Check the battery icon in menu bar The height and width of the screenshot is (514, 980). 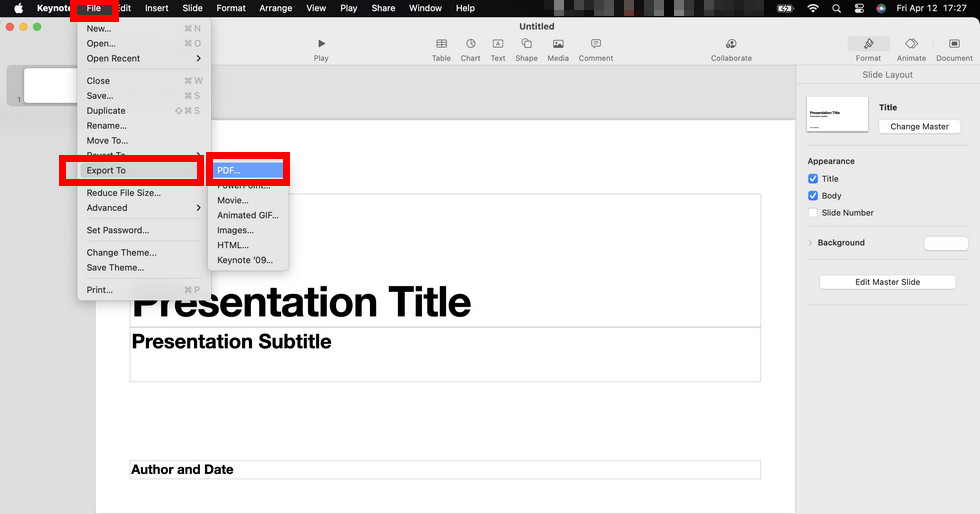(x=785, y=8)
